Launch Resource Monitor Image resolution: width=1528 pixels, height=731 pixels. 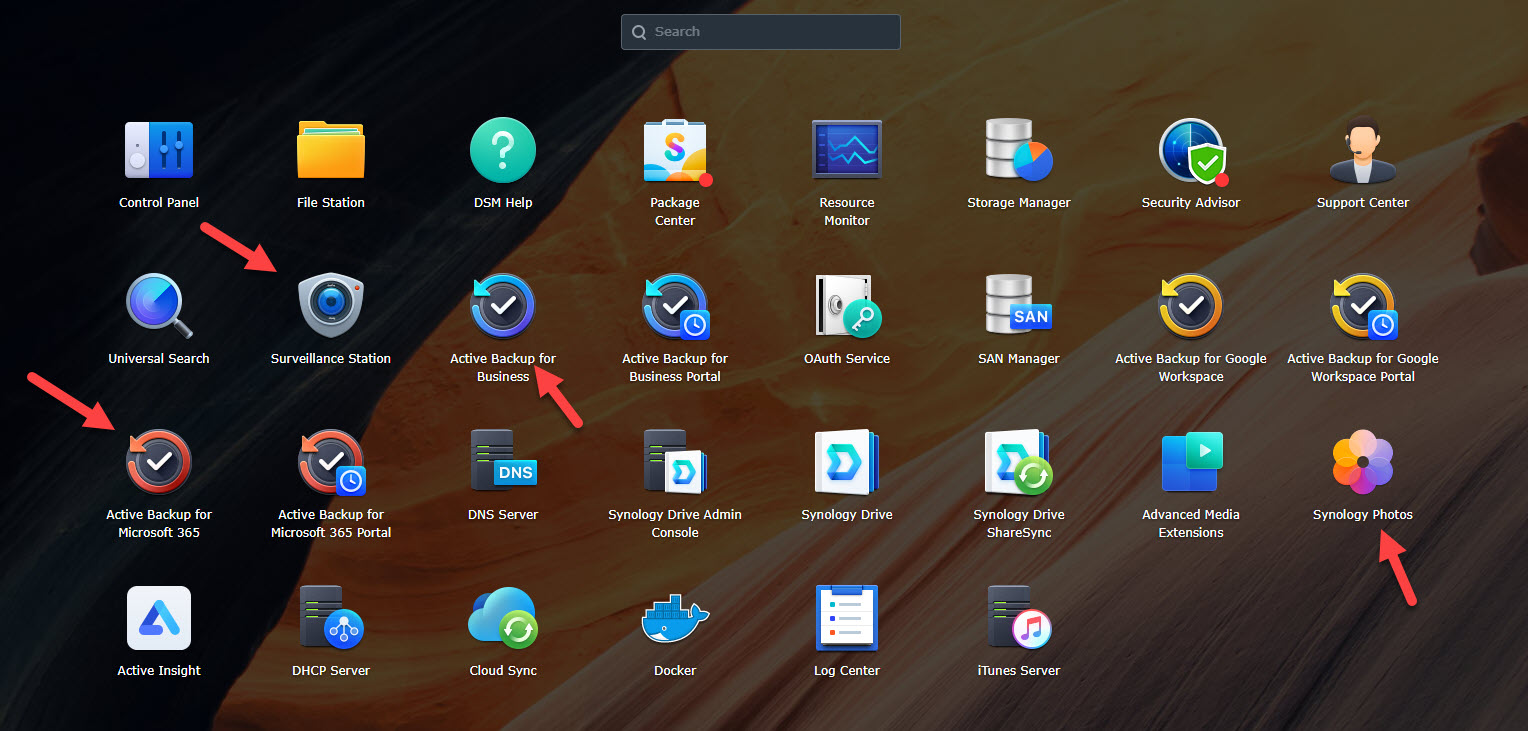847,150
